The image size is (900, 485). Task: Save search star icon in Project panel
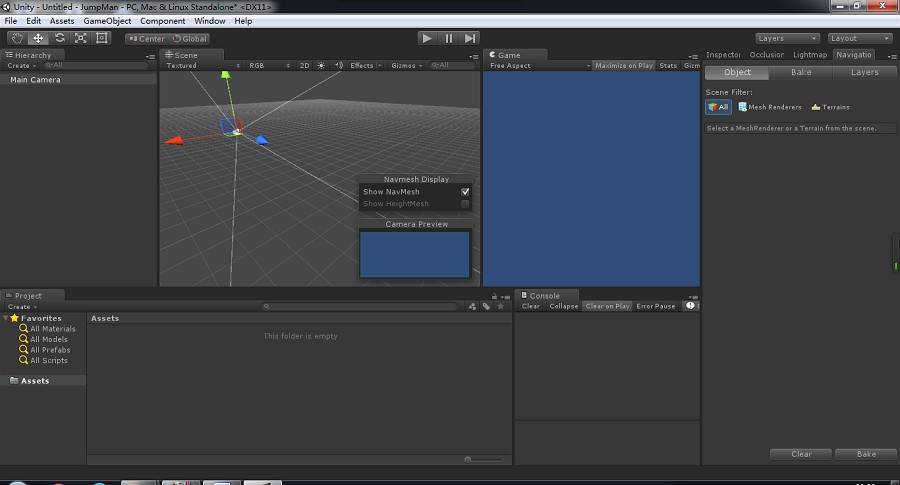pyautogui.click(x=501, y=306)
